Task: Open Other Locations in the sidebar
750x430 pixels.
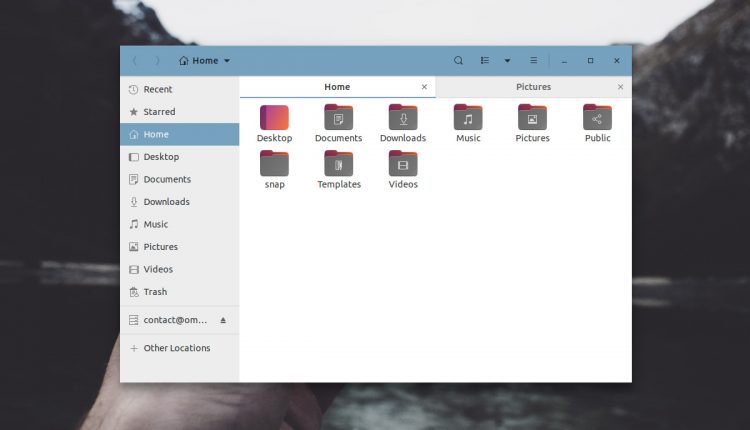Action: [180, 348]
